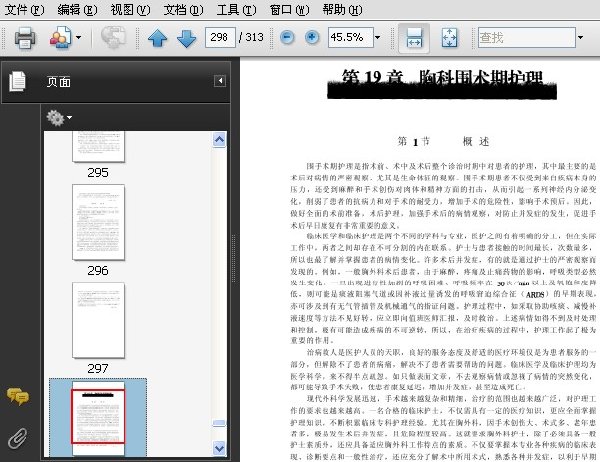
Task: Open the 窗口(W) menu
Action: [289, 10]
